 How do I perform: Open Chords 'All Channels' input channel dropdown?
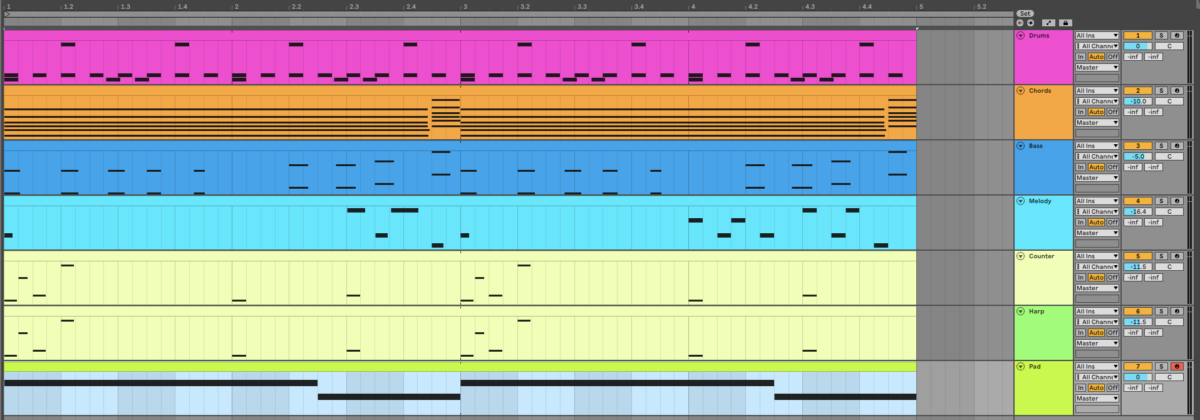coord(1097,101)
